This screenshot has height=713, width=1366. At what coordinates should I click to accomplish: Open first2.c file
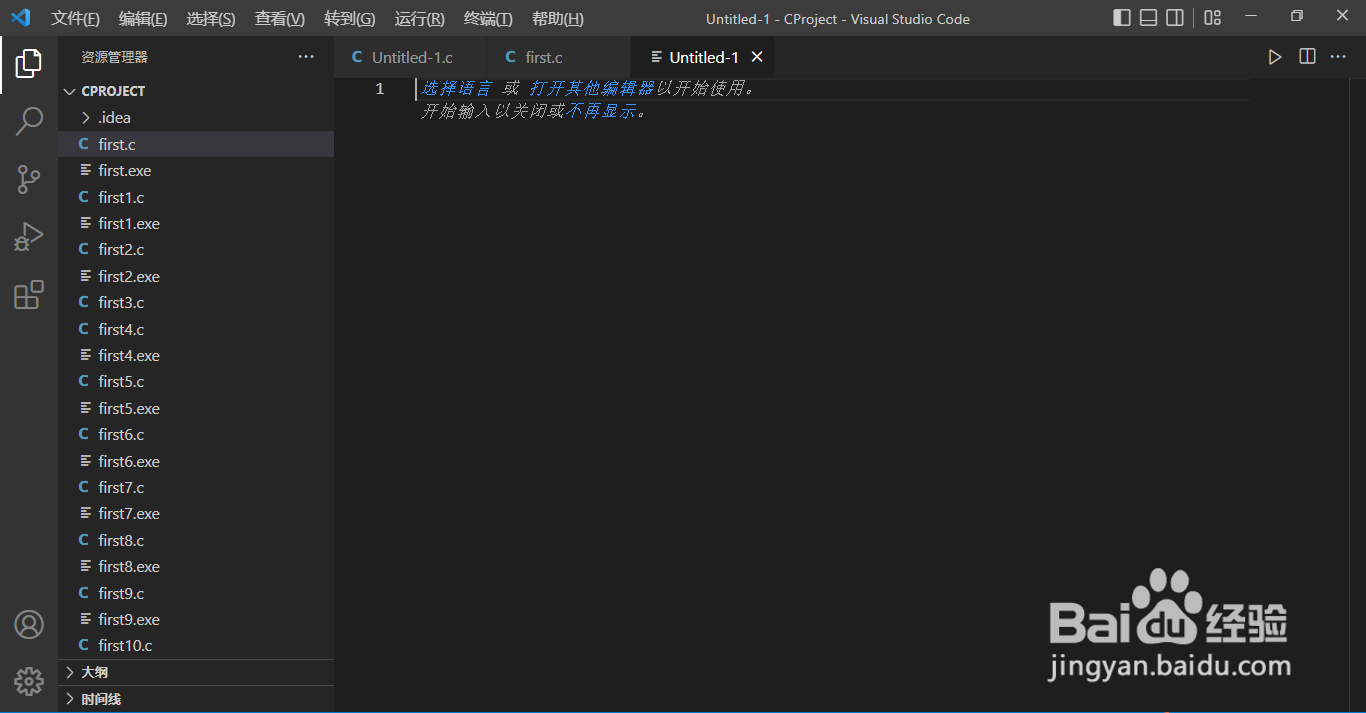pyautogui.click(x=196, y=250)
